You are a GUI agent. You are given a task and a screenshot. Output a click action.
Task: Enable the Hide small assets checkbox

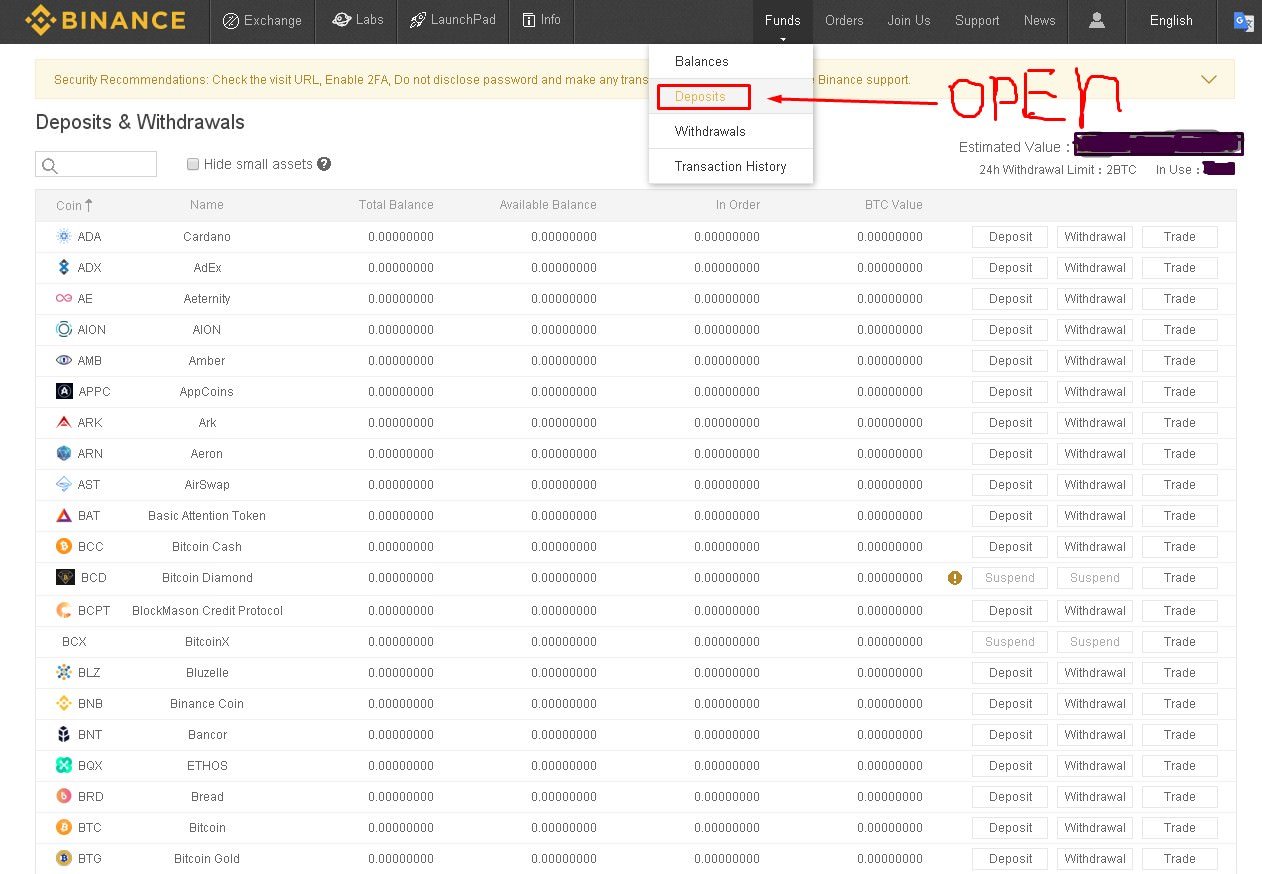coord(193,164)
